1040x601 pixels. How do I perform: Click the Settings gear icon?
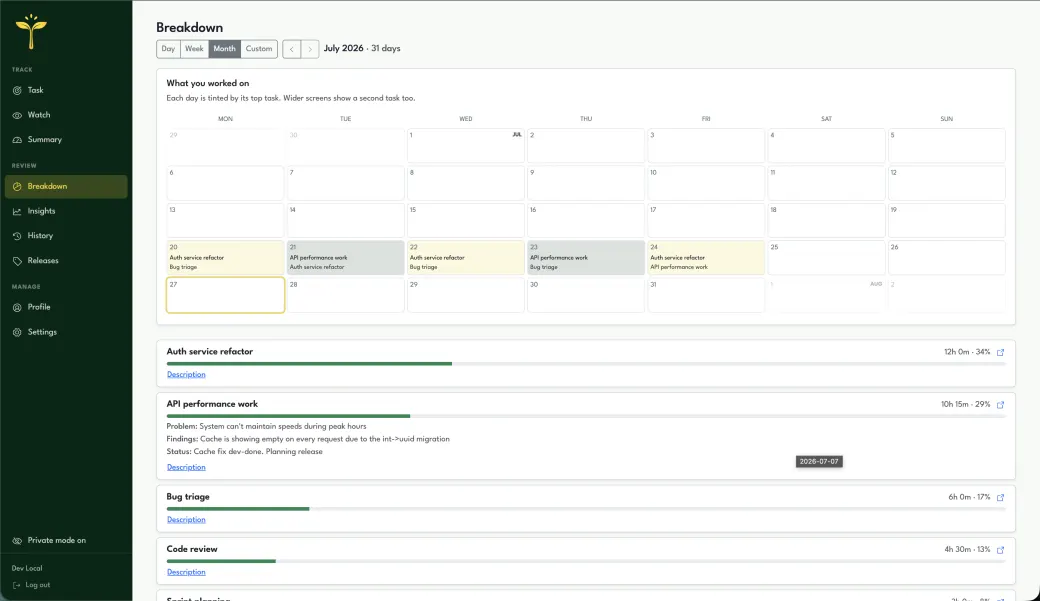click(x=17, y=332)
